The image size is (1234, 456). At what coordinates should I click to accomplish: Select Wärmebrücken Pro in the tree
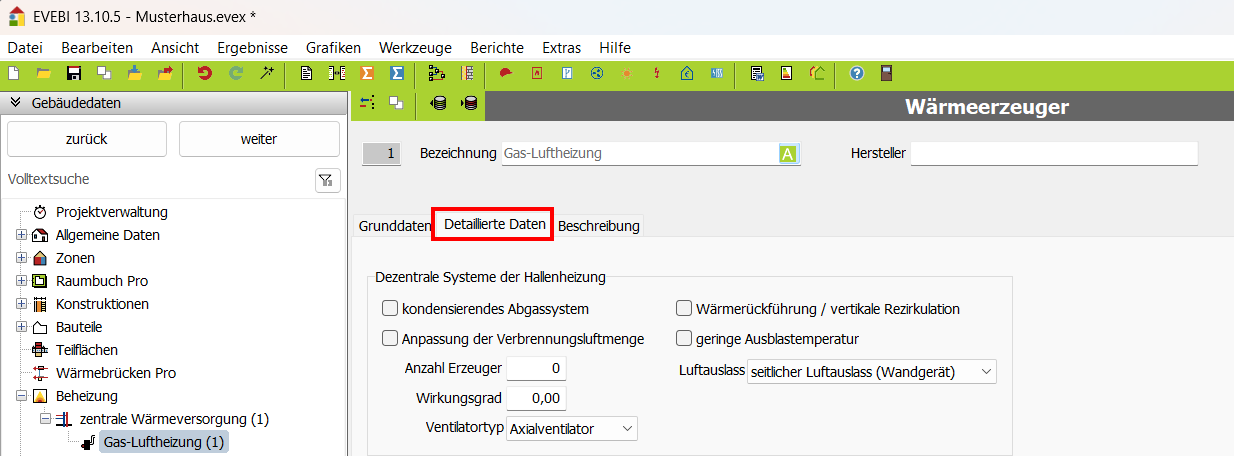pyautogui.click(x=116, y=373)
